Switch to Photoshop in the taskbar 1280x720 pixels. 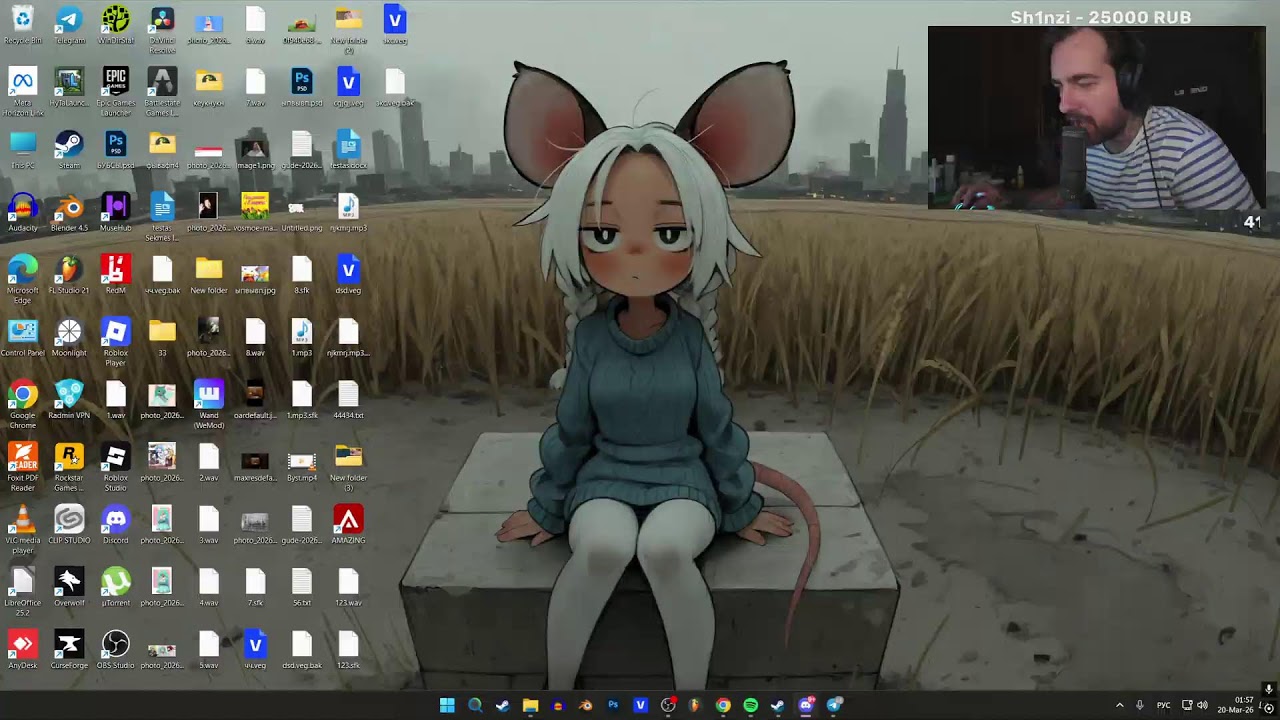click(x=613, y=705)
